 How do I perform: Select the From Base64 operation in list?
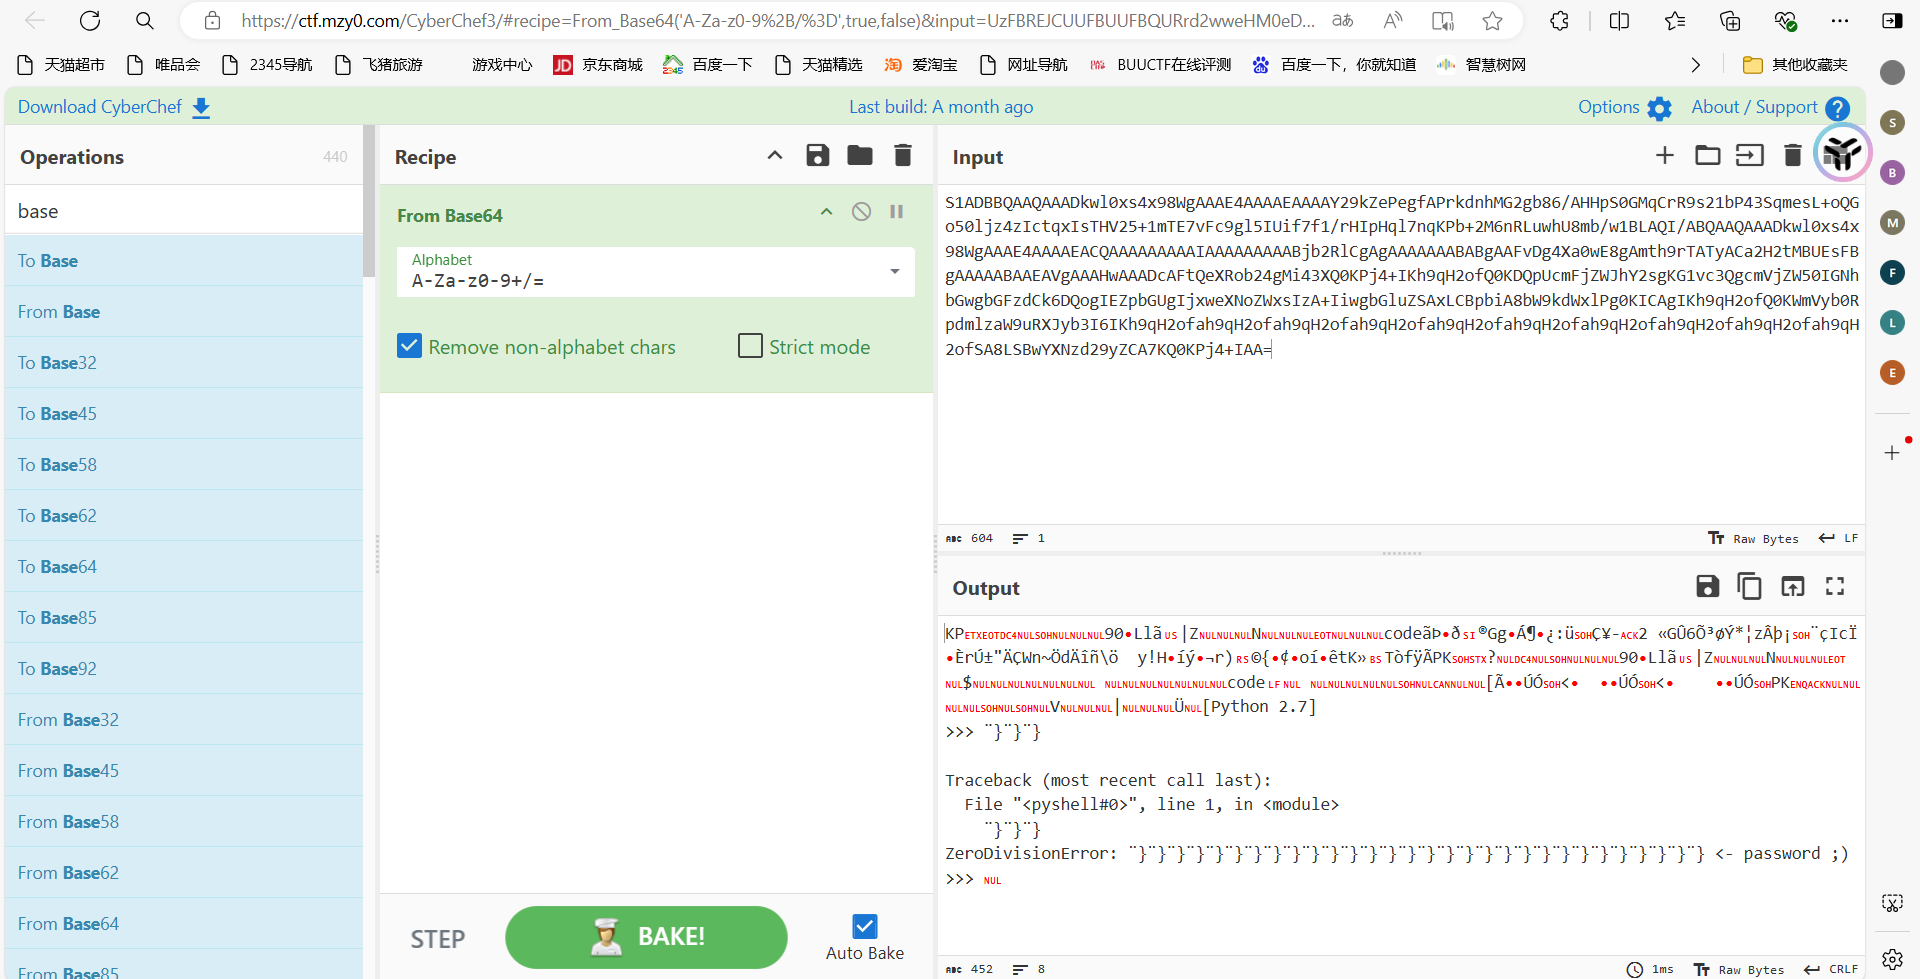point(184,924)
